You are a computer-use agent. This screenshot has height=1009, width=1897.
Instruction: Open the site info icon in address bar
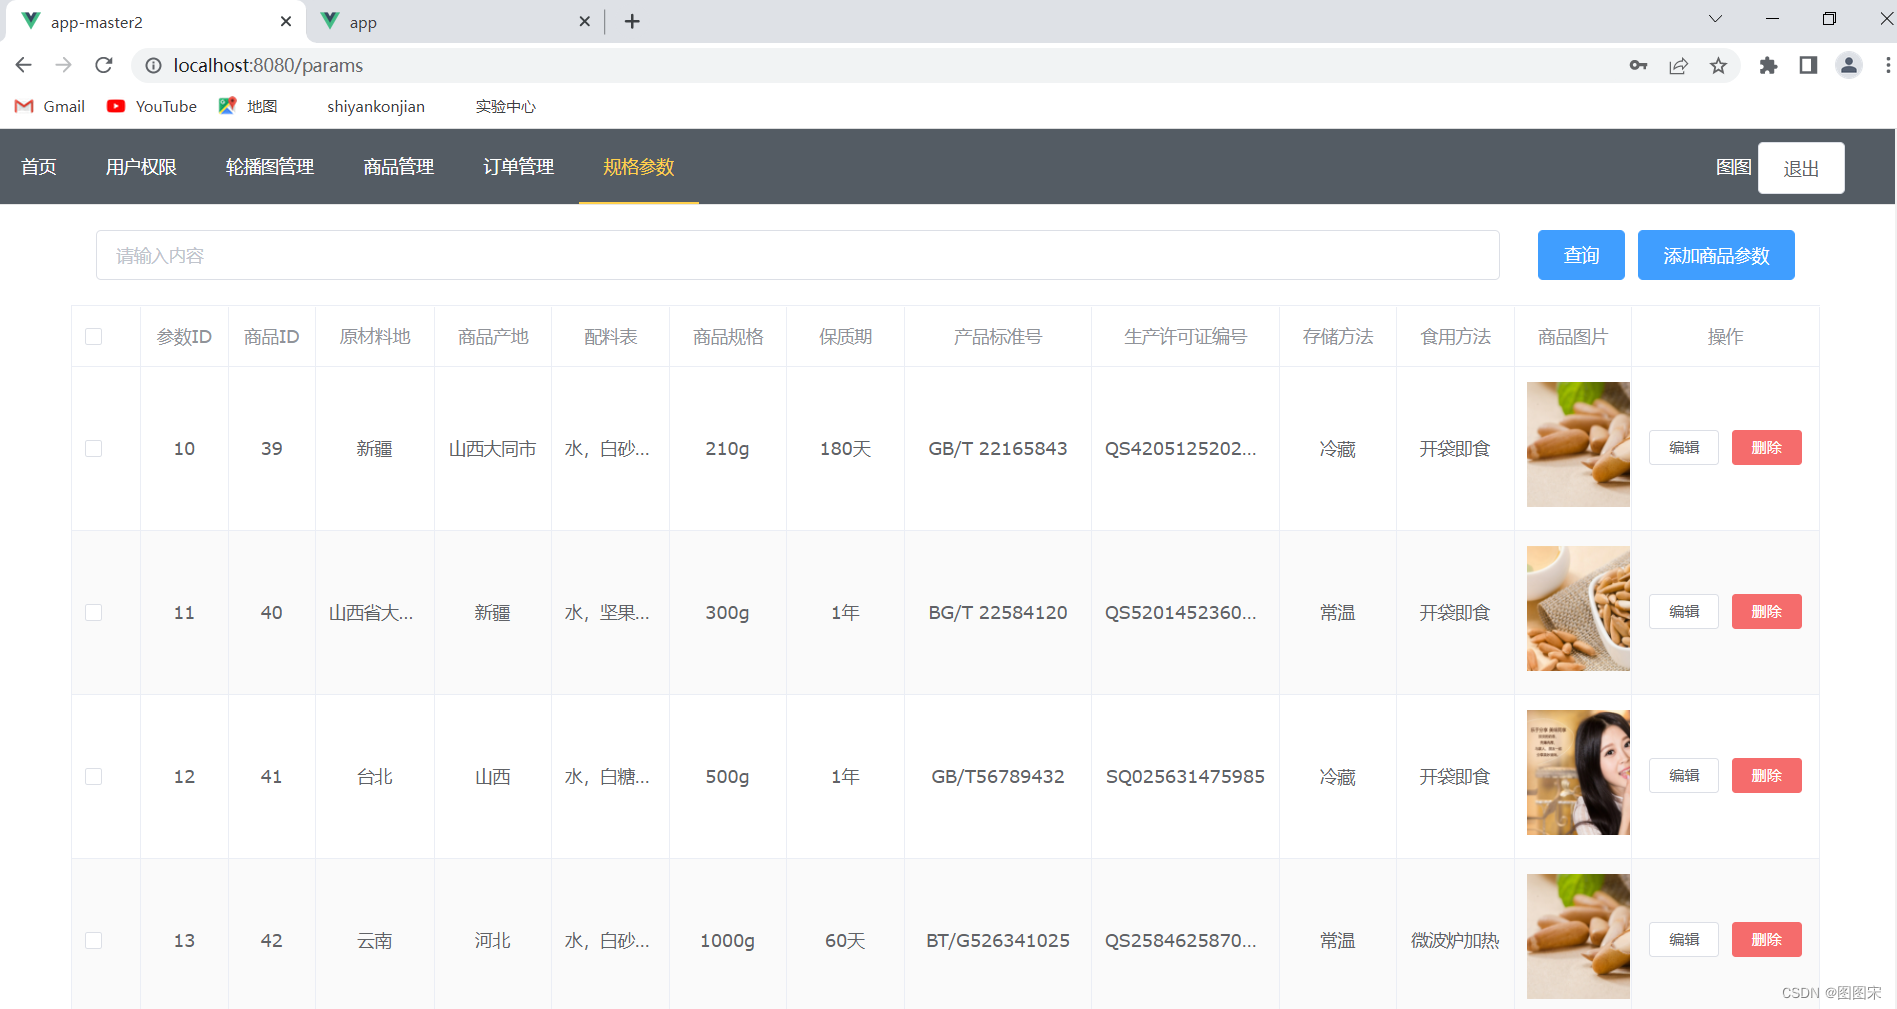[x=153, y=66]
